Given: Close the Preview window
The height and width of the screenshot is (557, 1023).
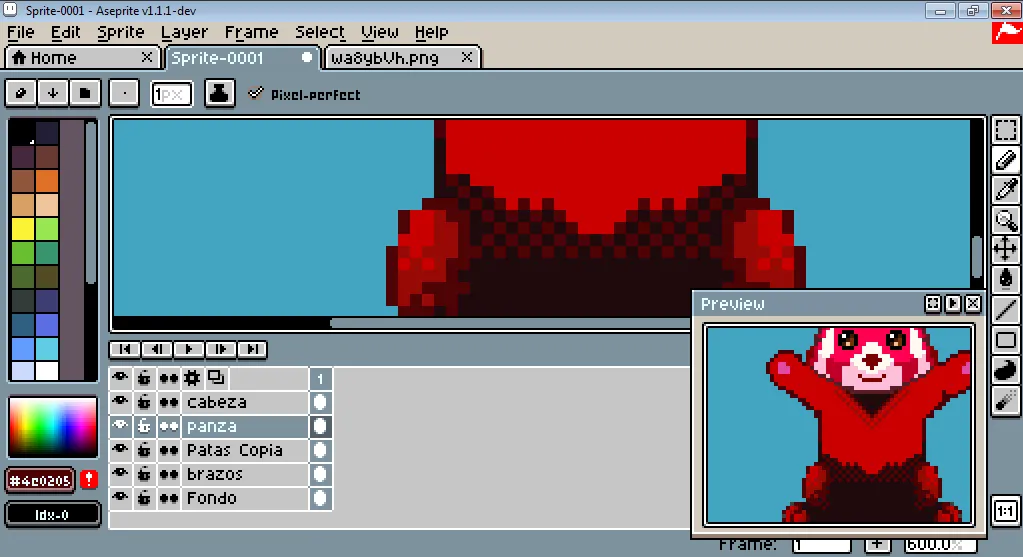Looking at the screenshot, I should (x=973, y=304).
